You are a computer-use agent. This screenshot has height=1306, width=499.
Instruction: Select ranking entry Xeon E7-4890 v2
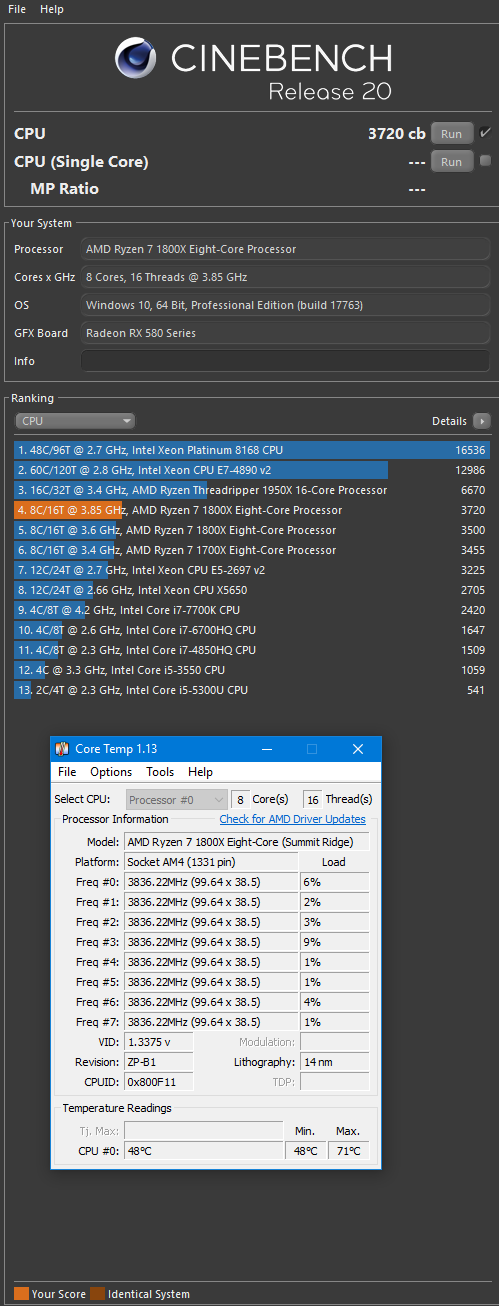[252, 470]
